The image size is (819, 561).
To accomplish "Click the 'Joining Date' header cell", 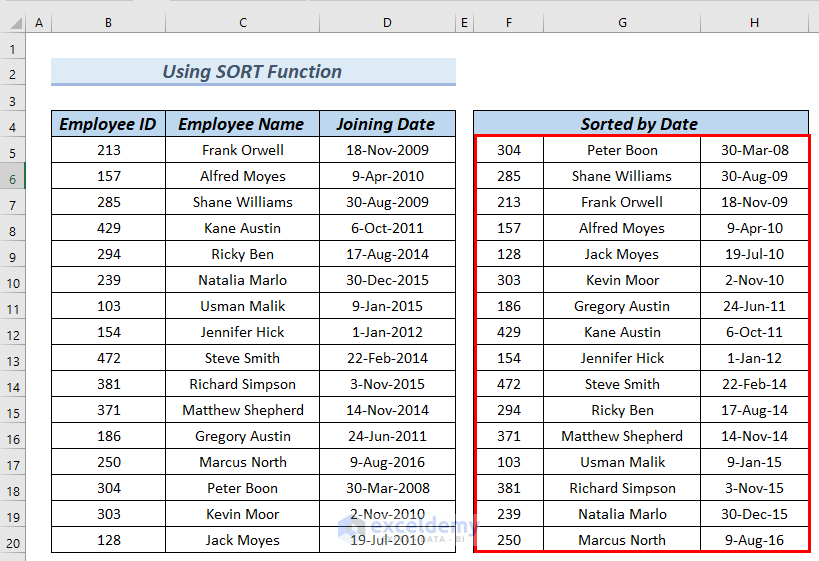I will (387, 124).
